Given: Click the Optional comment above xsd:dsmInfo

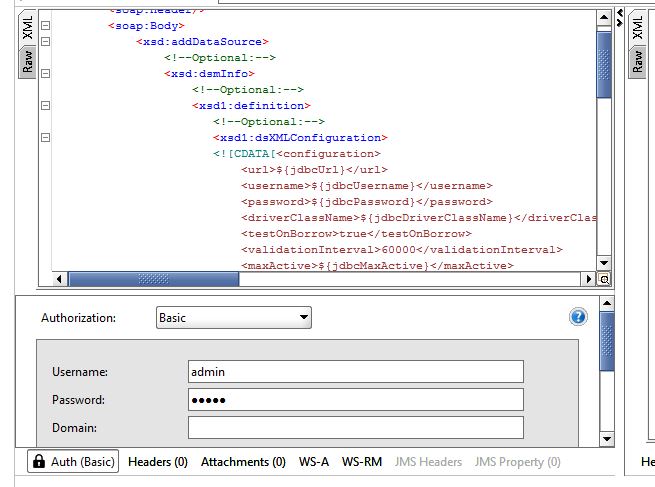Looking at the screenshot, I should point(220,58).
